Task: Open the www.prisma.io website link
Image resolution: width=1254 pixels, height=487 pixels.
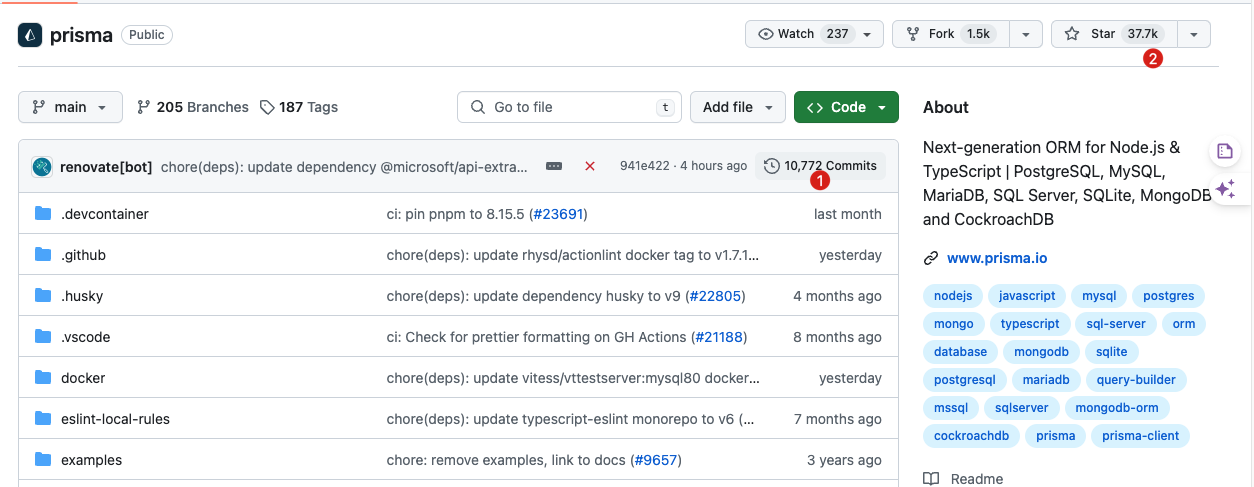Action: [x=996, y=258]
